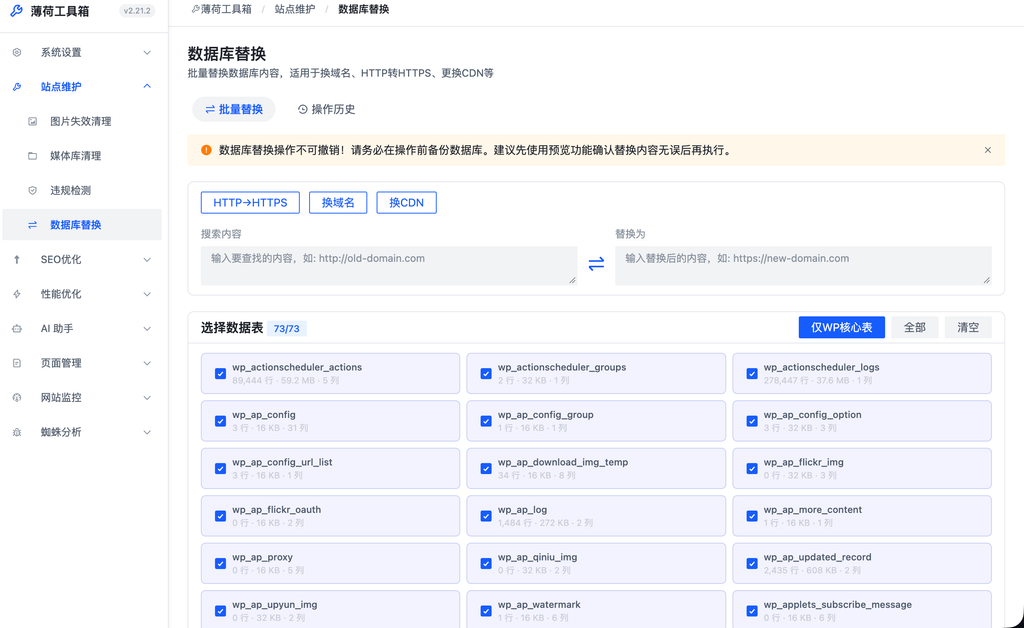1024x628 pixels.
Task: Click the 蜘蛛分析 bug icon
Action: [17, 433]
